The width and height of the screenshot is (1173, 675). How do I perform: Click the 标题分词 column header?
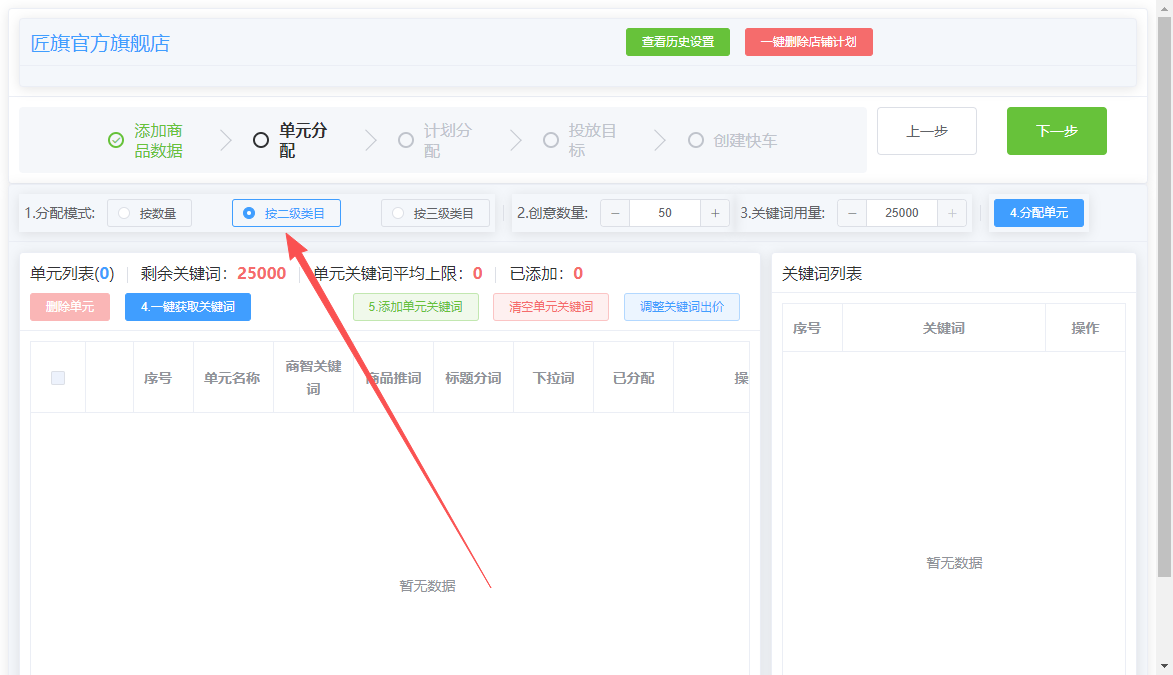coord(473,378)
